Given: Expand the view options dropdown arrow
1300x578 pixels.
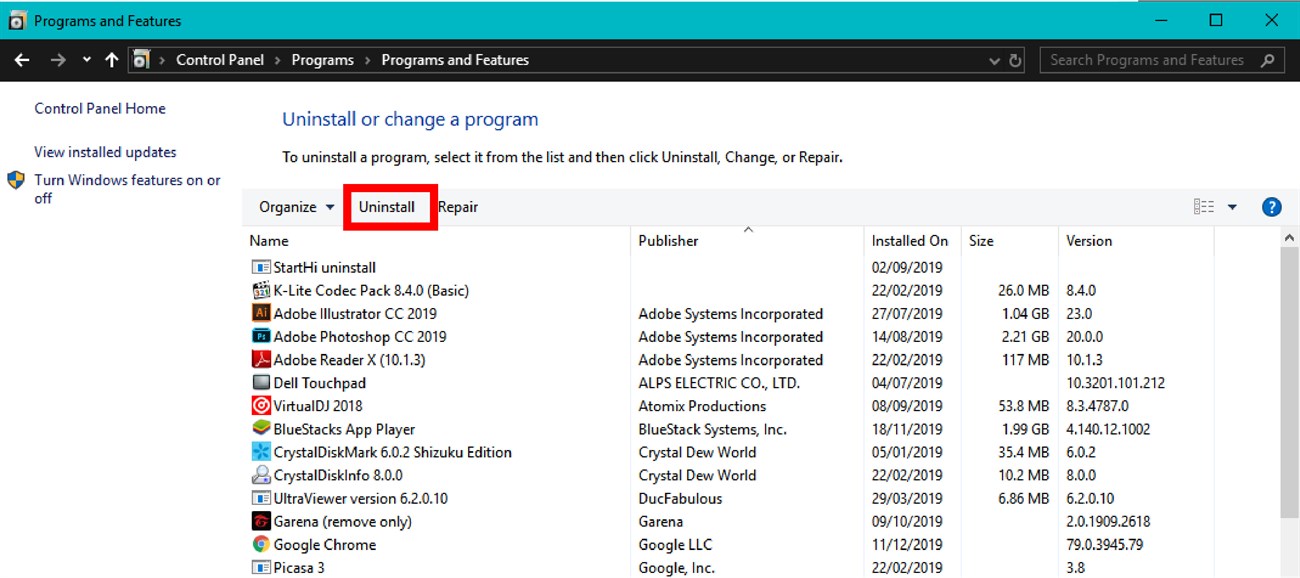Looking at the screenshot, I should click(x=1232, y=207).
